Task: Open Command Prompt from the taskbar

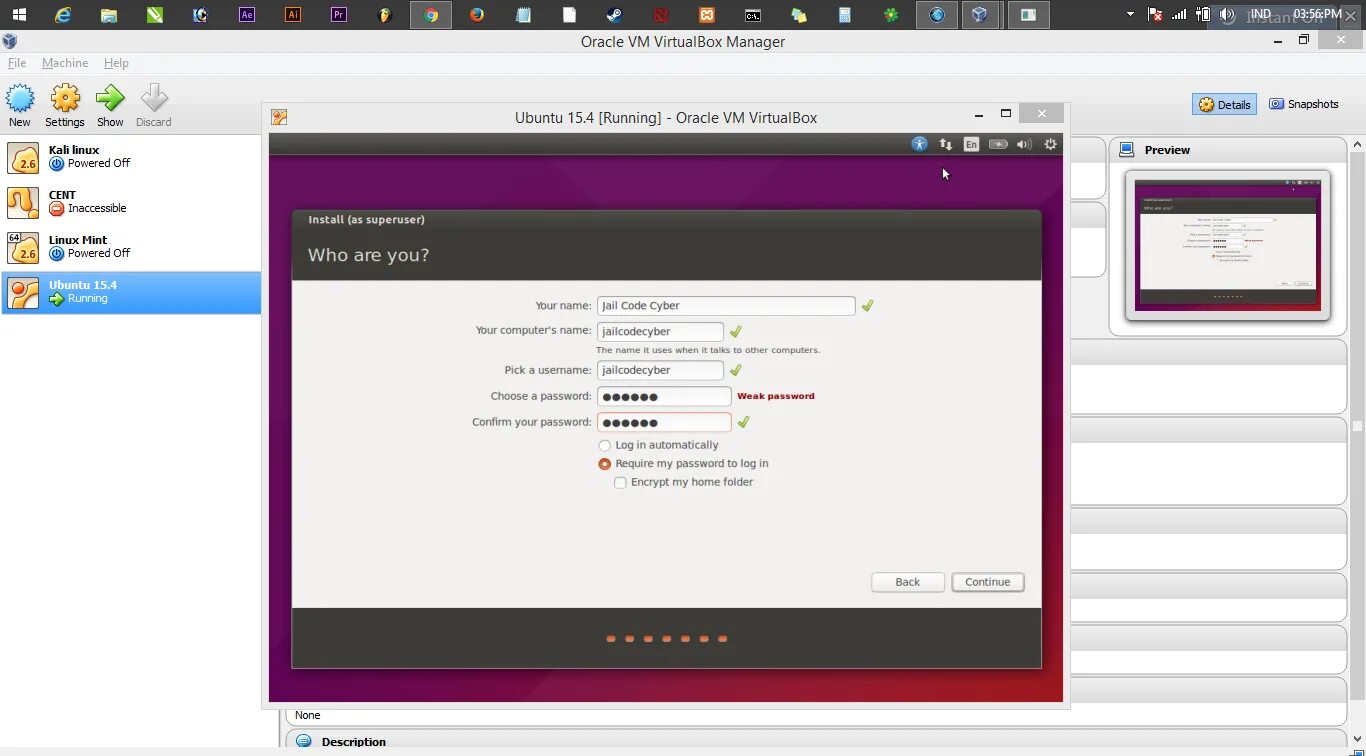Action: 753,15
